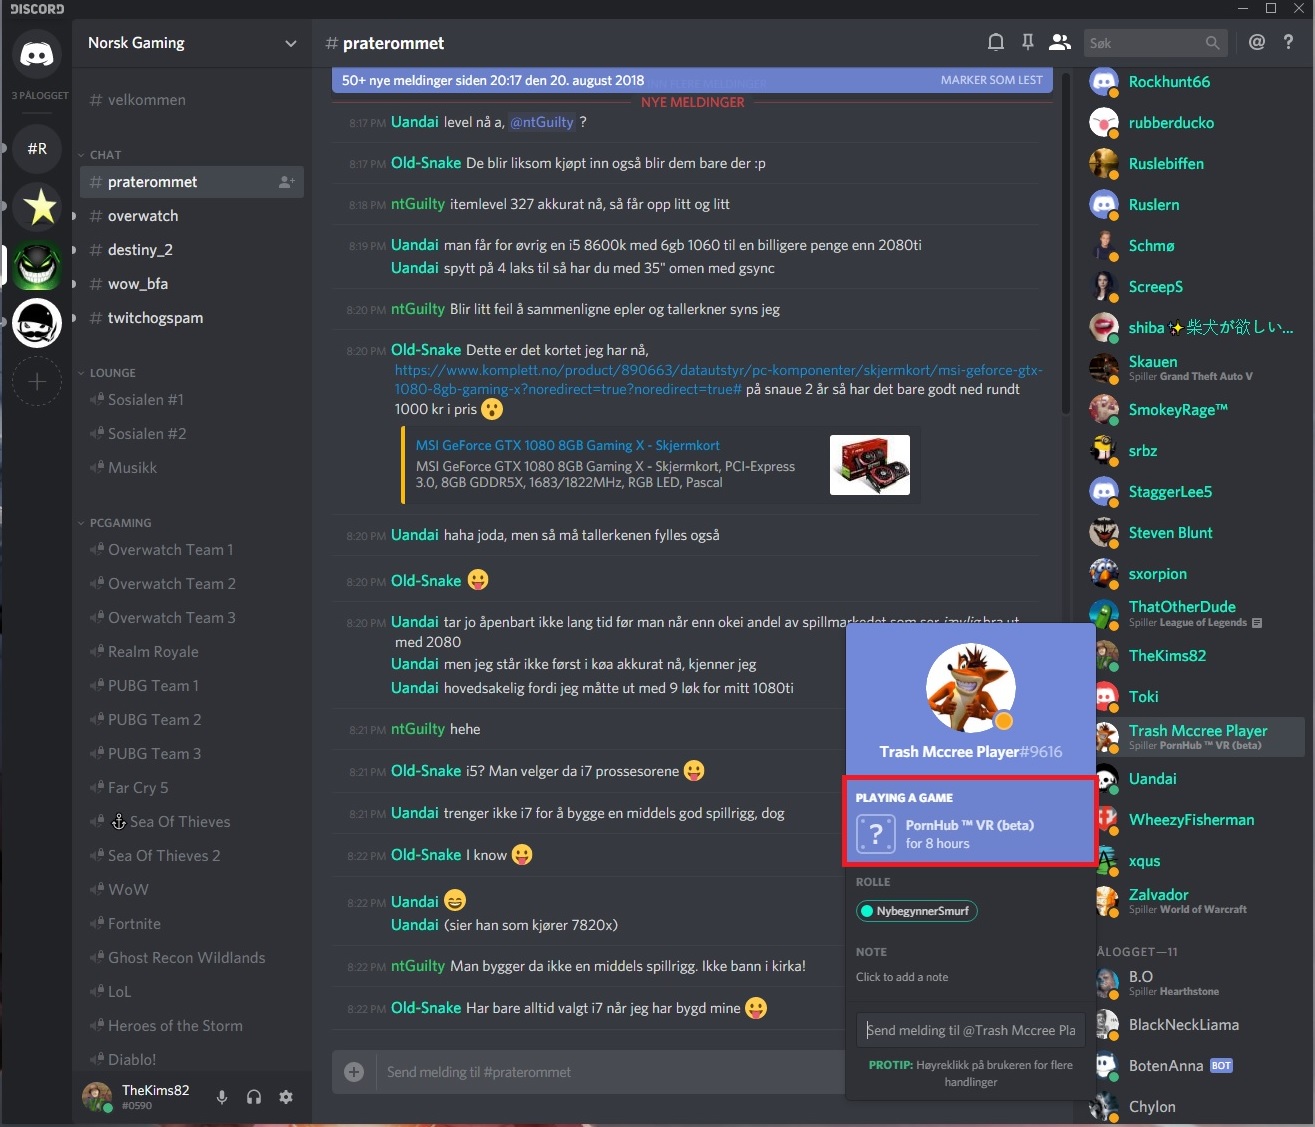
Task: Join the Sosialen #1 voice channel
Action: point(191,400)
